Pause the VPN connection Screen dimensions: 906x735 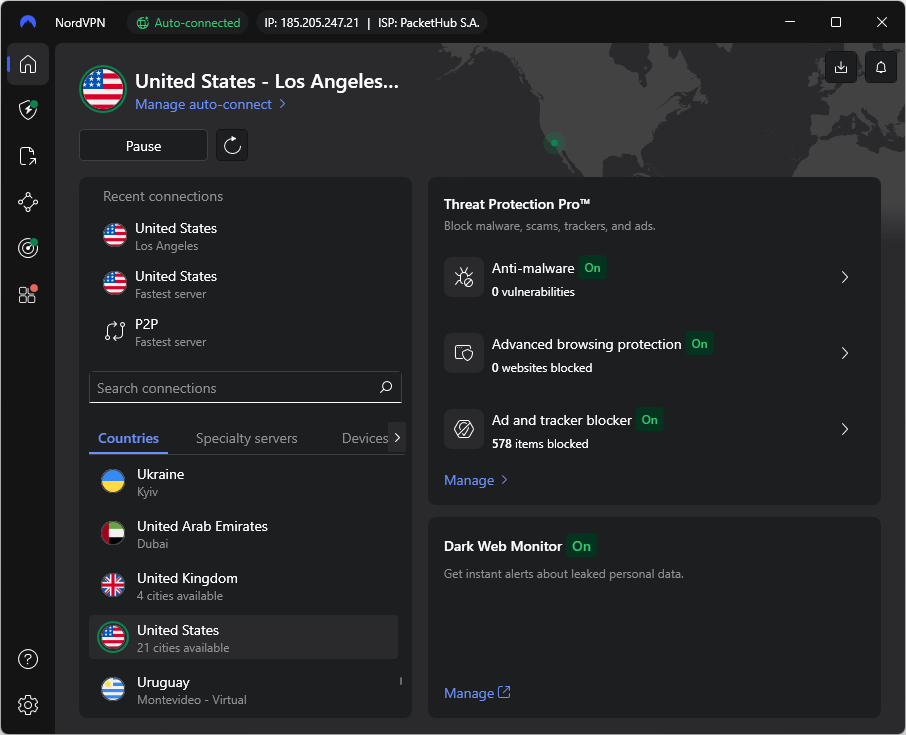pos(143,145)
